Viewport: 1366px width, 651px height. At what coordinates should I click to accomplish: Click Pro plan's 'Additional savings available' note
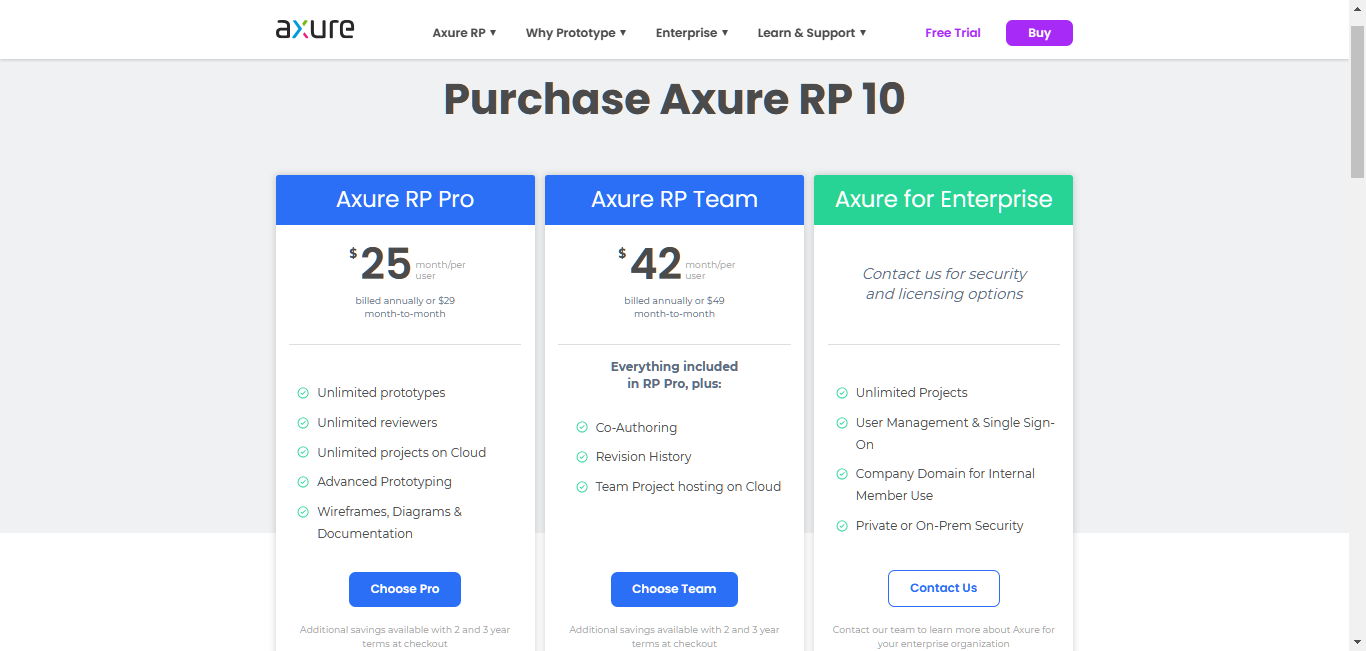(405, 637)
